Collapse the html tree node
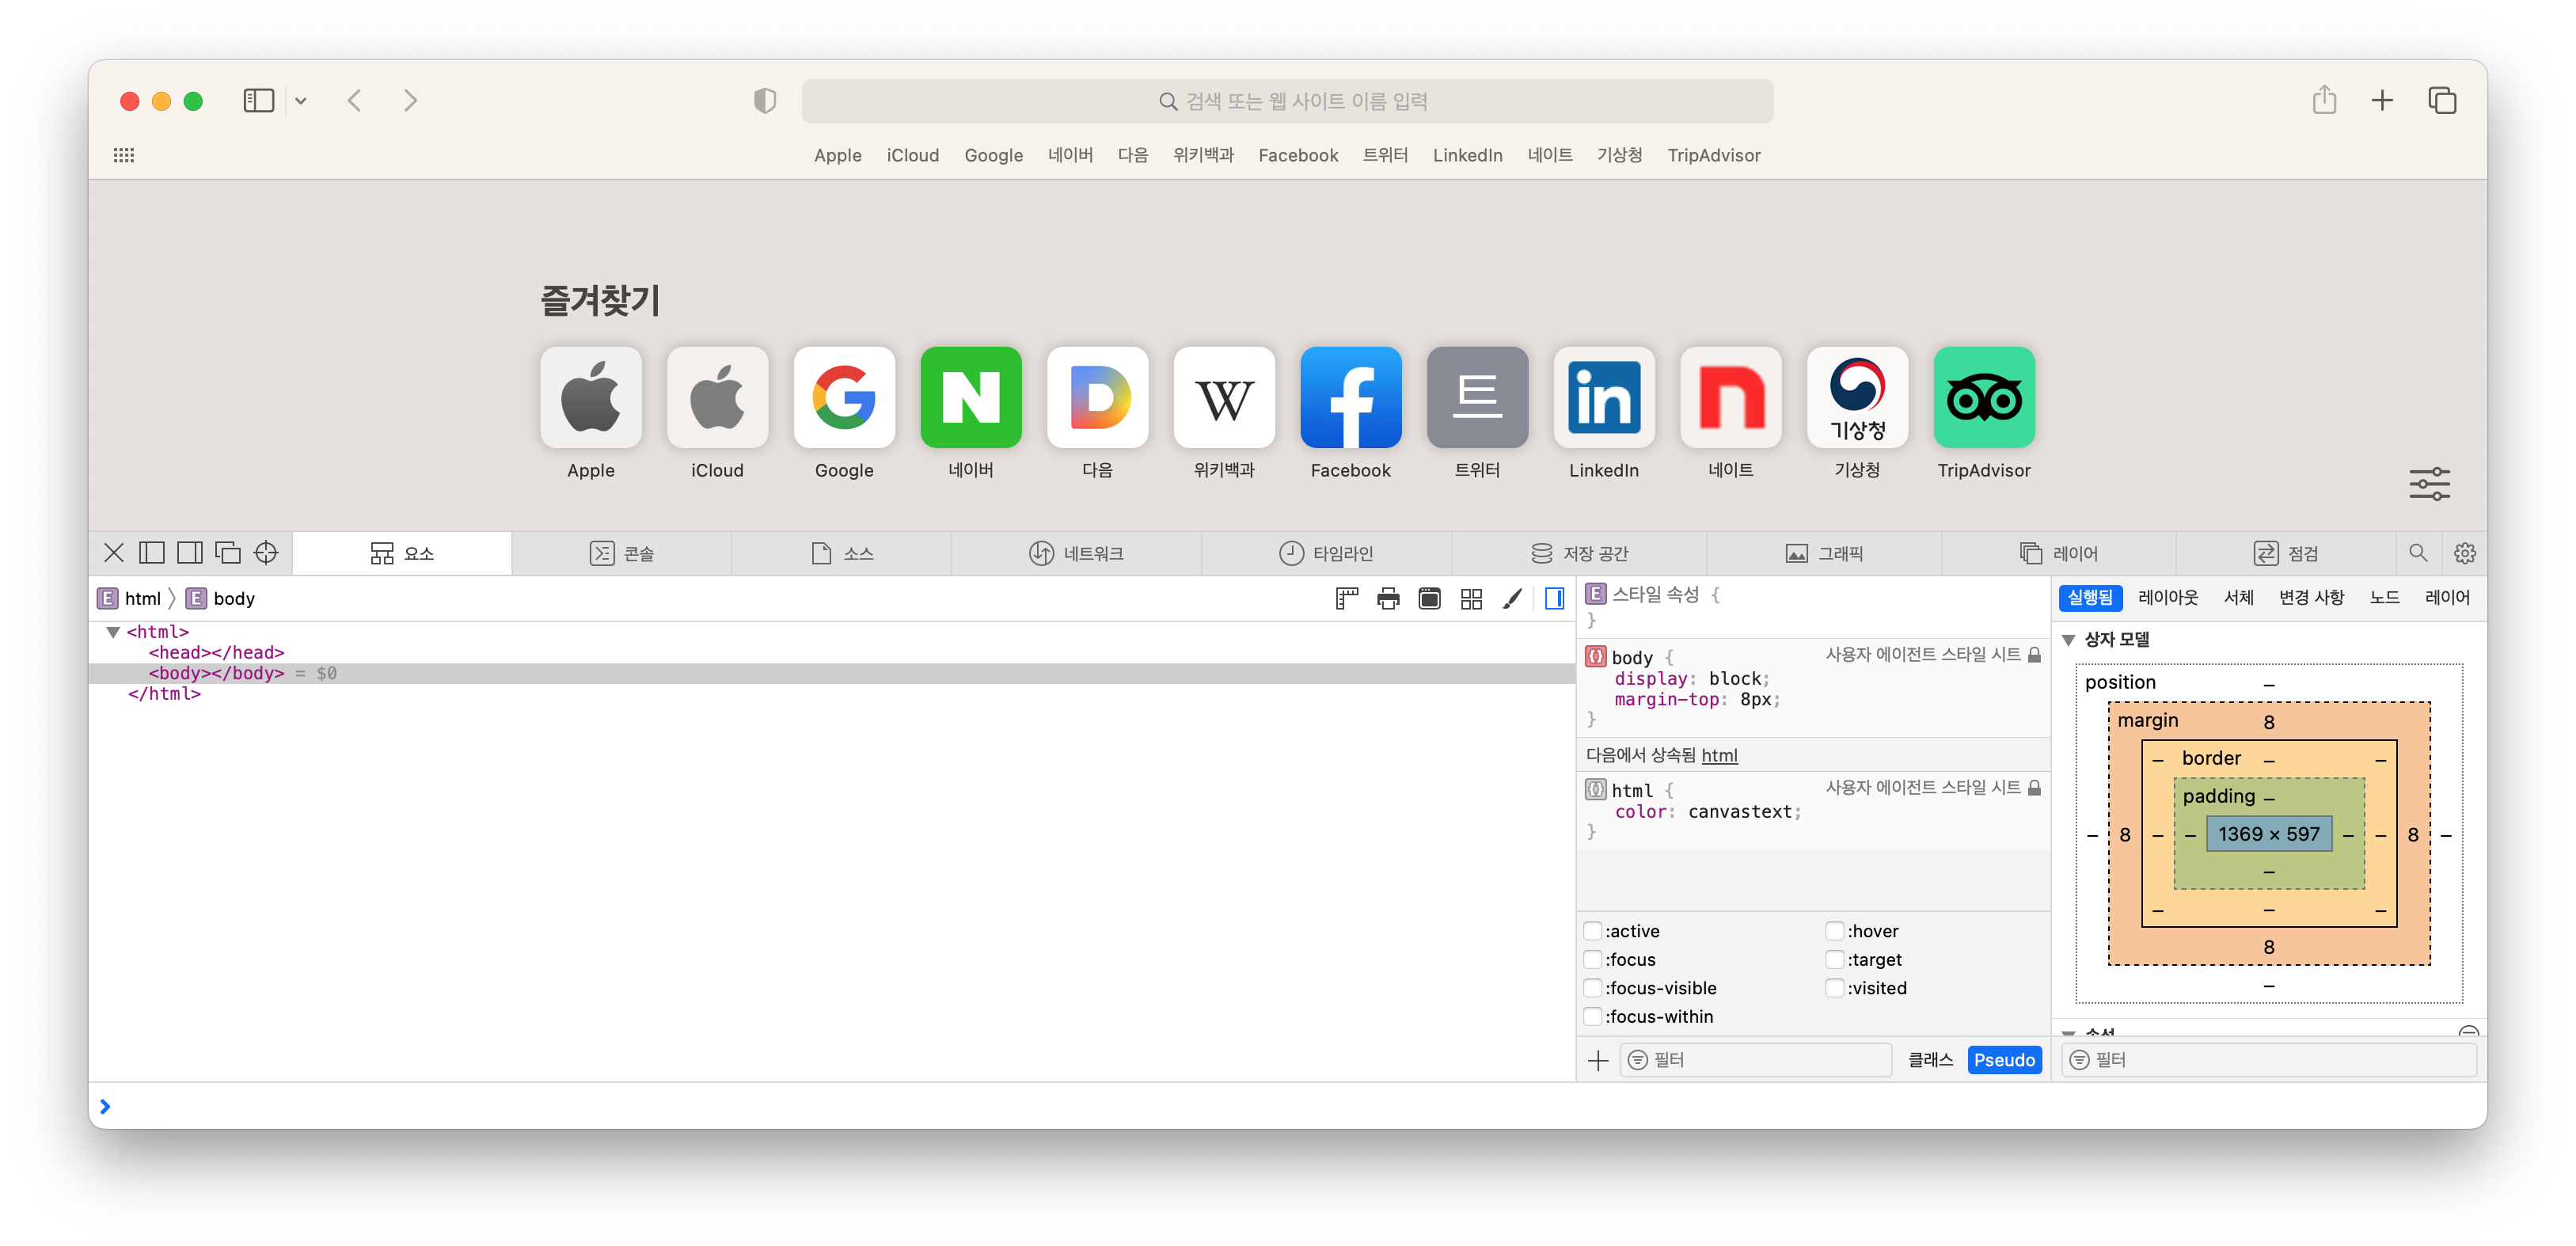2576x1246 pixels. pos(113,632)
